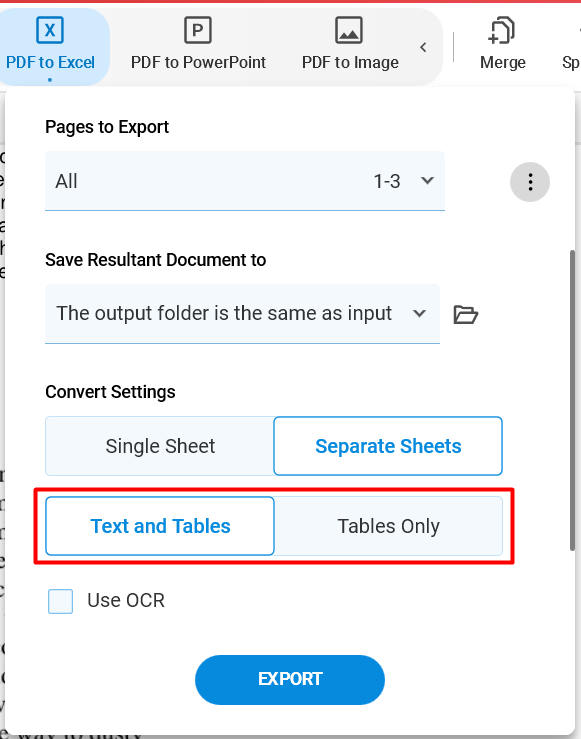Switch to the PDF to PowerPoint tab label
The height and width of the screenshot is (739, 581).
(198, 62)
